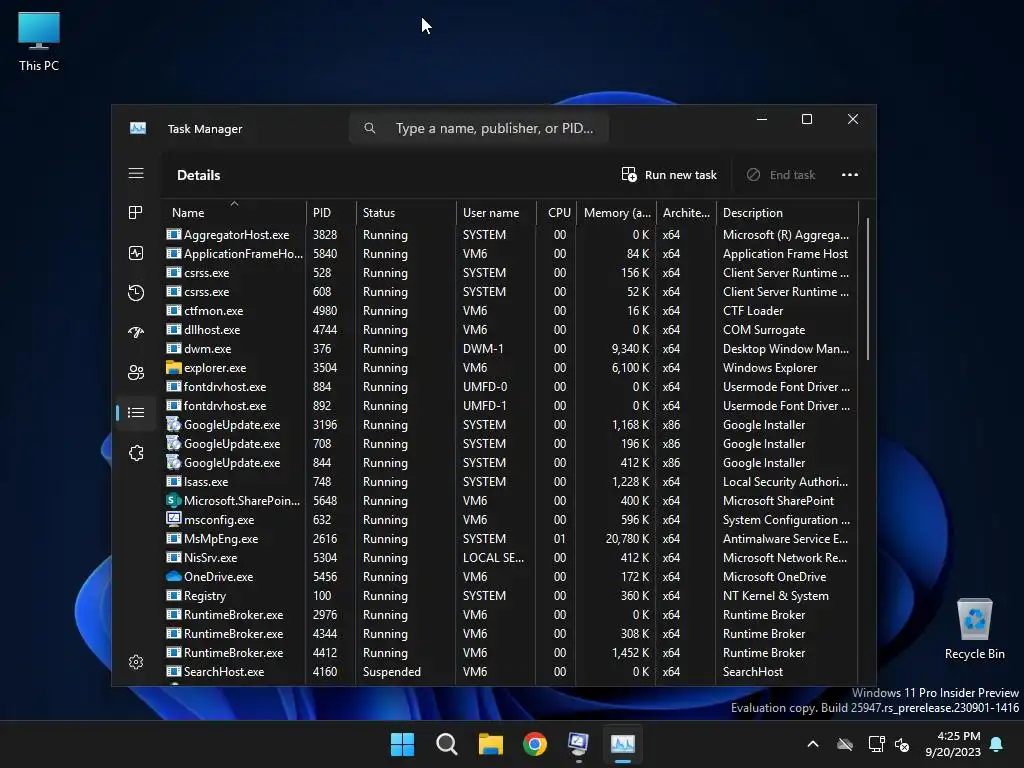
Task: Click the End task button
Action: point(781,174)
